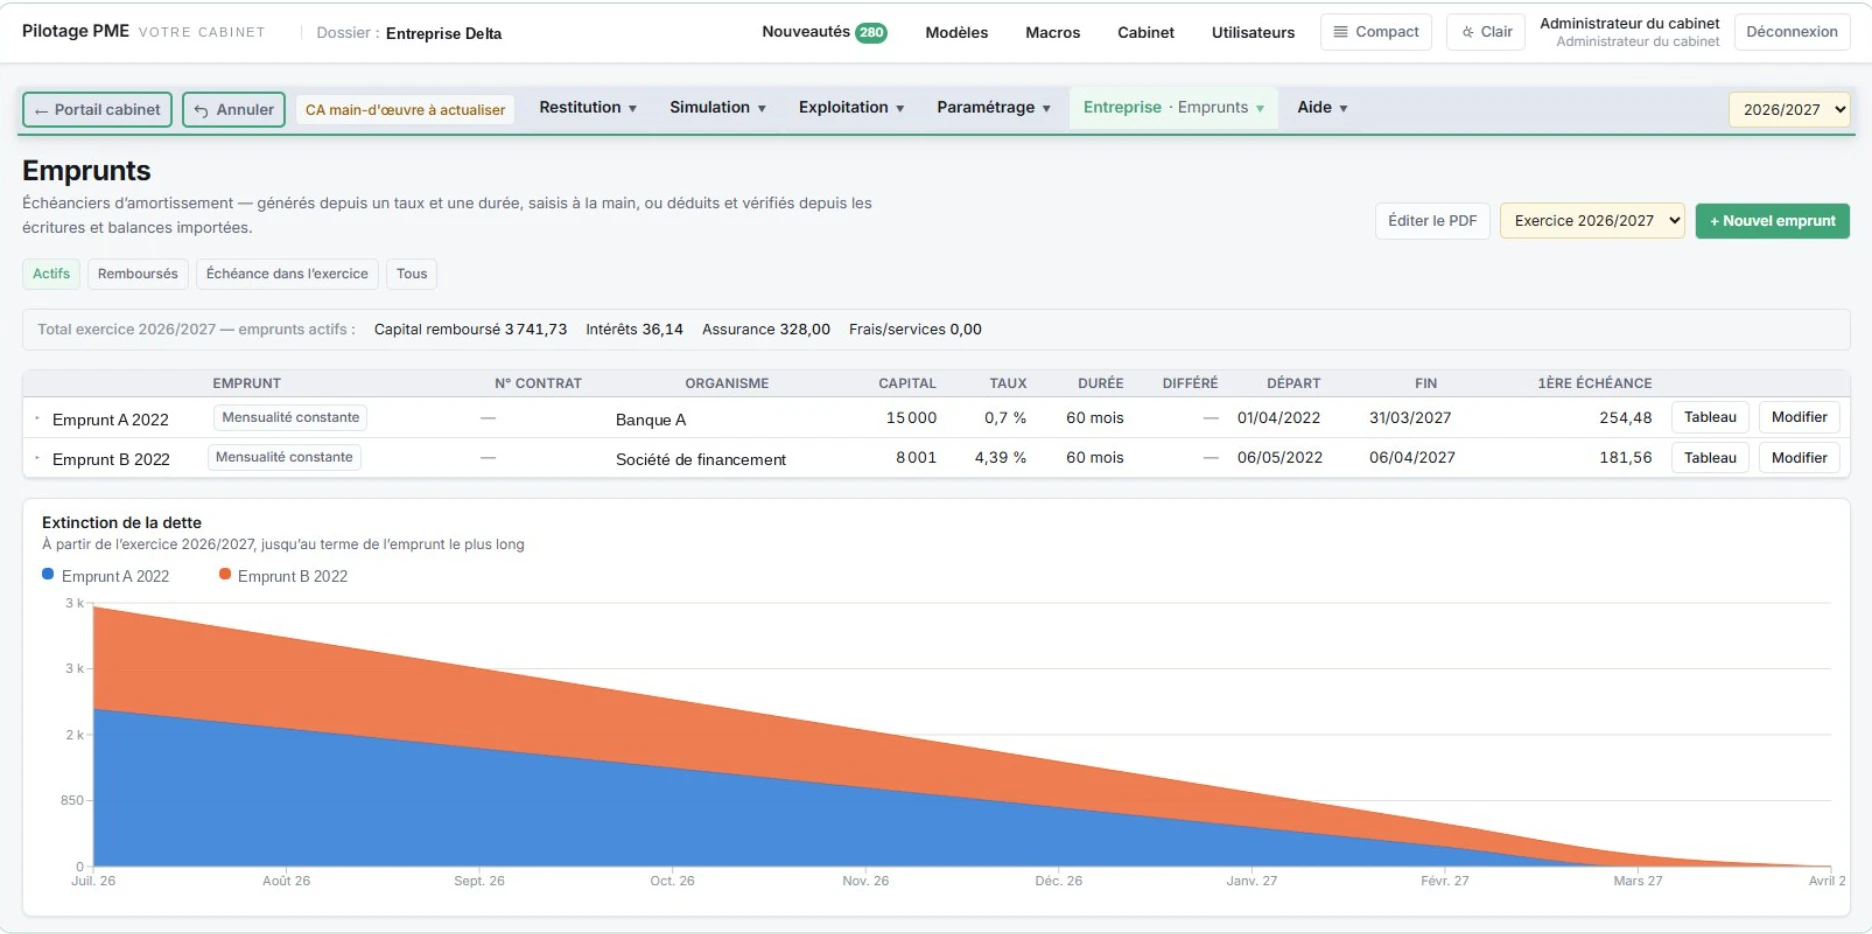Change the 2026/2027 year selector
Screen dimensions: 1872x934
click(x=1790, y=110)
